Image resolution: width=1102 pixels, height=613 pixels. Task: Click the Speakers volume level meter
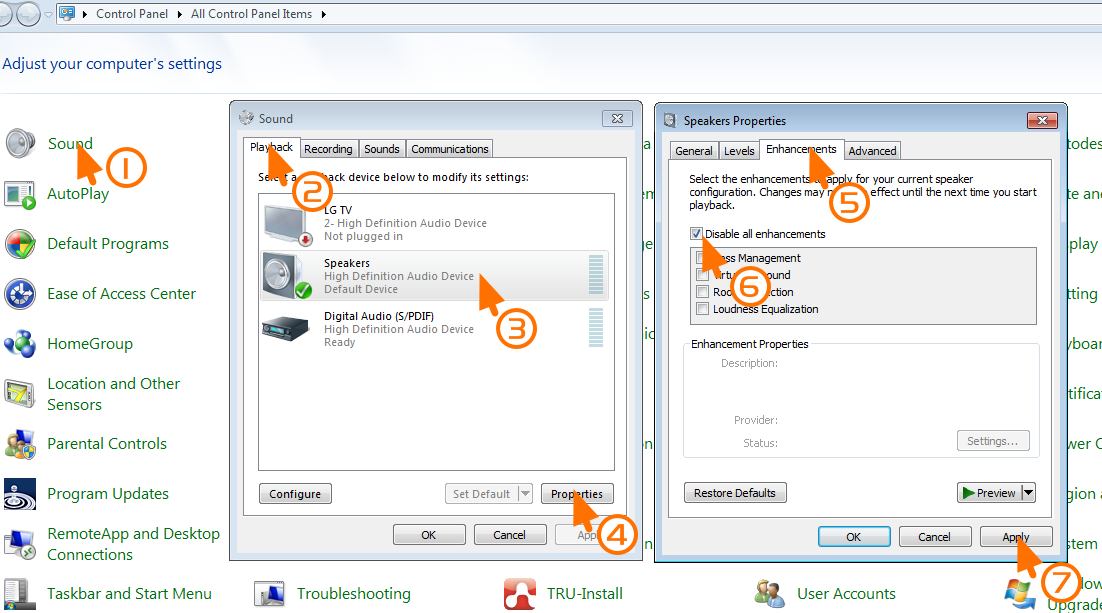point(596,275)
